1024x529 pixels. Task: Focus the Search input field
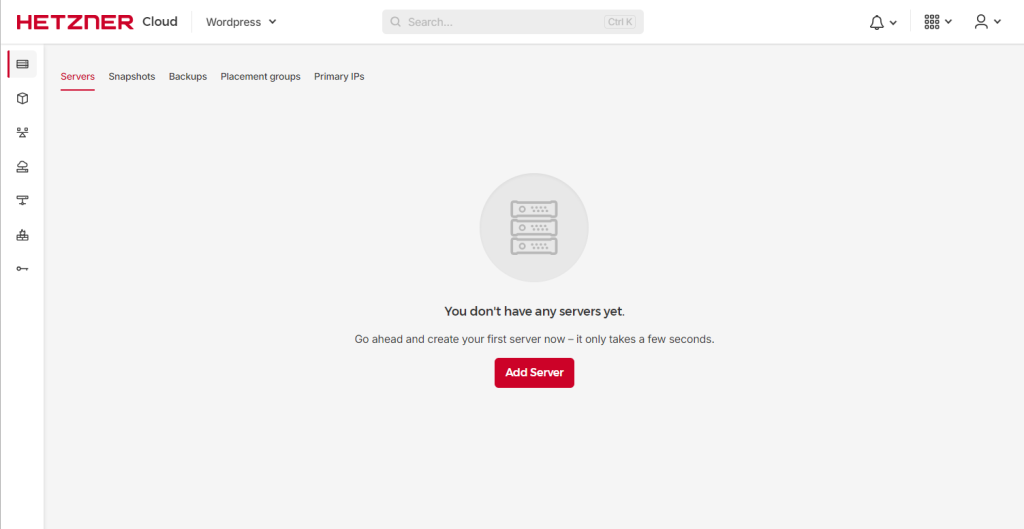(x=500, y=22)
